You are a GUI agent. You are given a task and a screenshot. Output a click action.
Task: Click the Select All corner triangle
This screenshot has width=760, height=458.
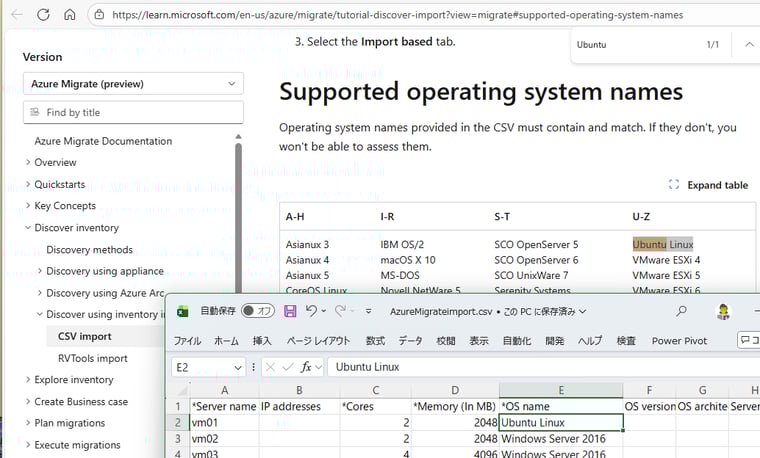(x=182, y=390)
